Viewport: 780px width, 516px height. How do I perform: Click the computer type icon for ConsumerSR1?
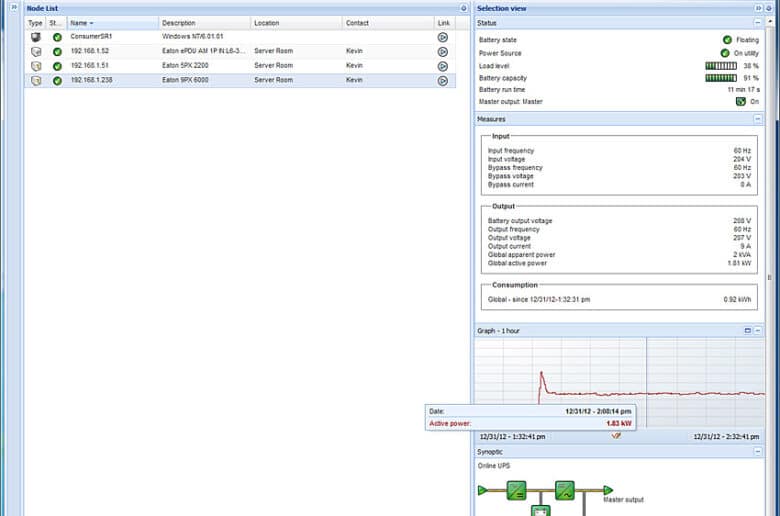(x=36, y=37)
